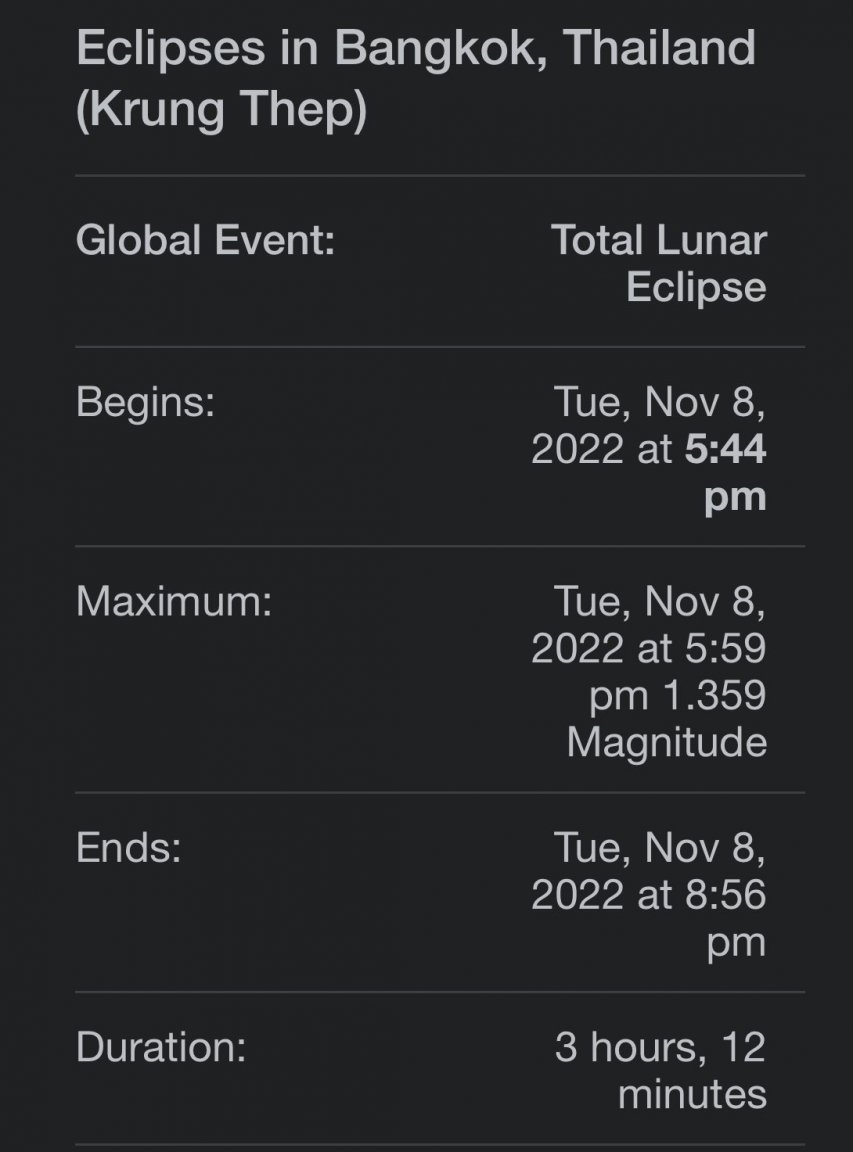Select the 3 hours, 12 text
The width and height of the screenshot is (853, 1152).
coord(661,1048)
